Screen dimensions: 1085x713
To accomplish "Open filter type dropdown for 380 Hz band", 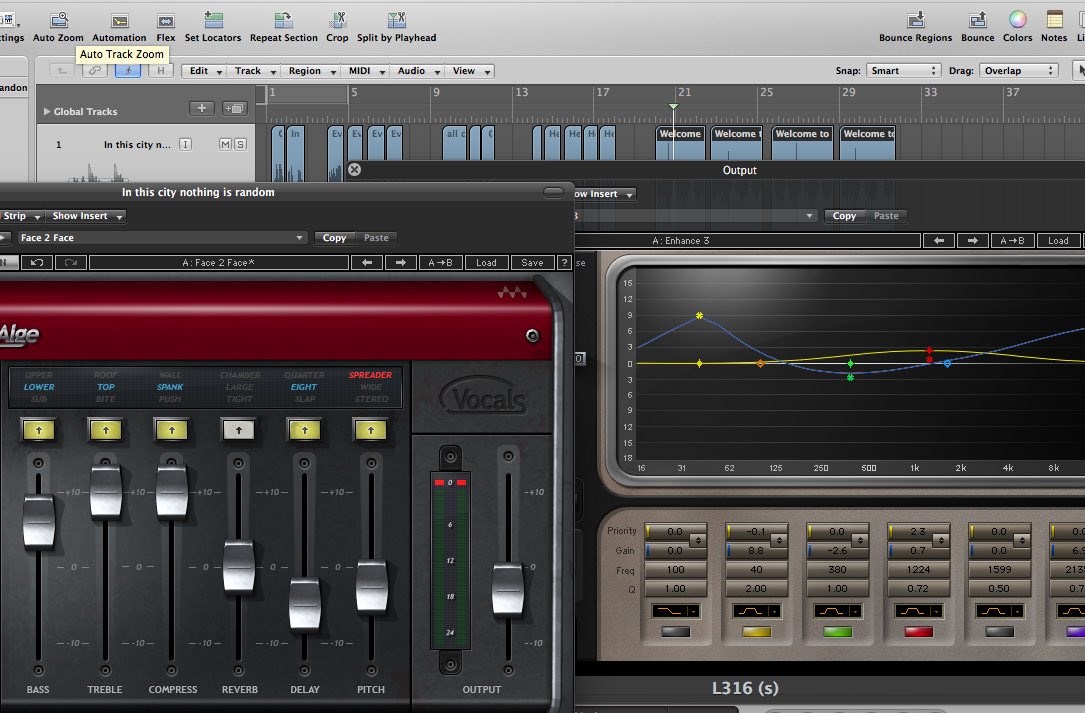I will pos(838,611).
